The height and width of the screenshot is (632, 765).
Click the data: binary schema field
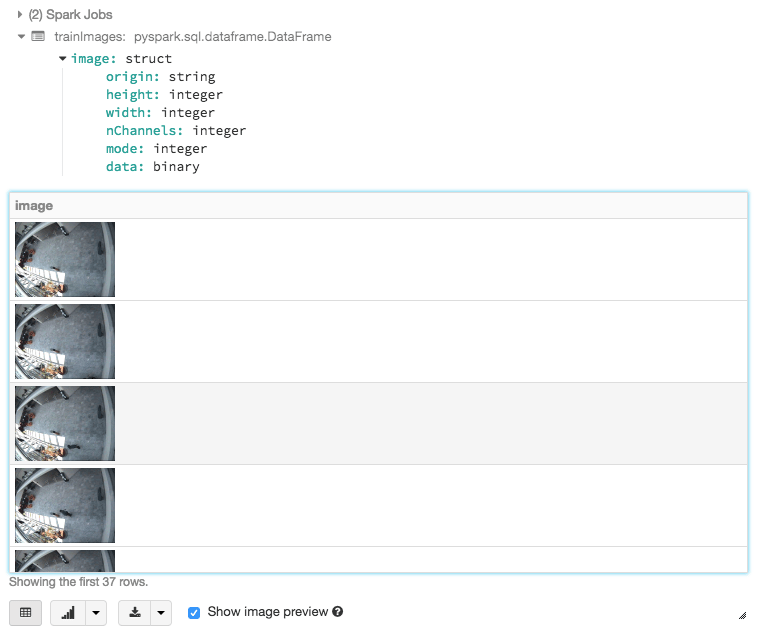point(152,166)
